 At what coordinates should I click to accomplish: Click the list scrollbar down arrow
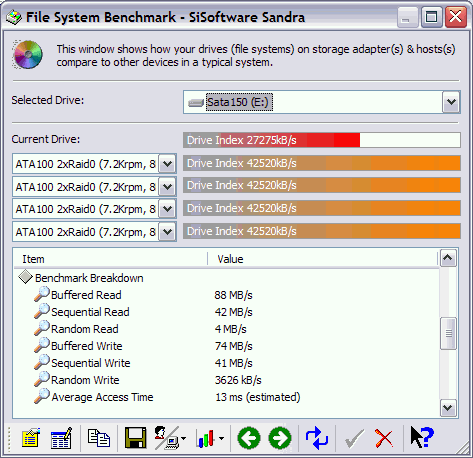coord(448,408)
